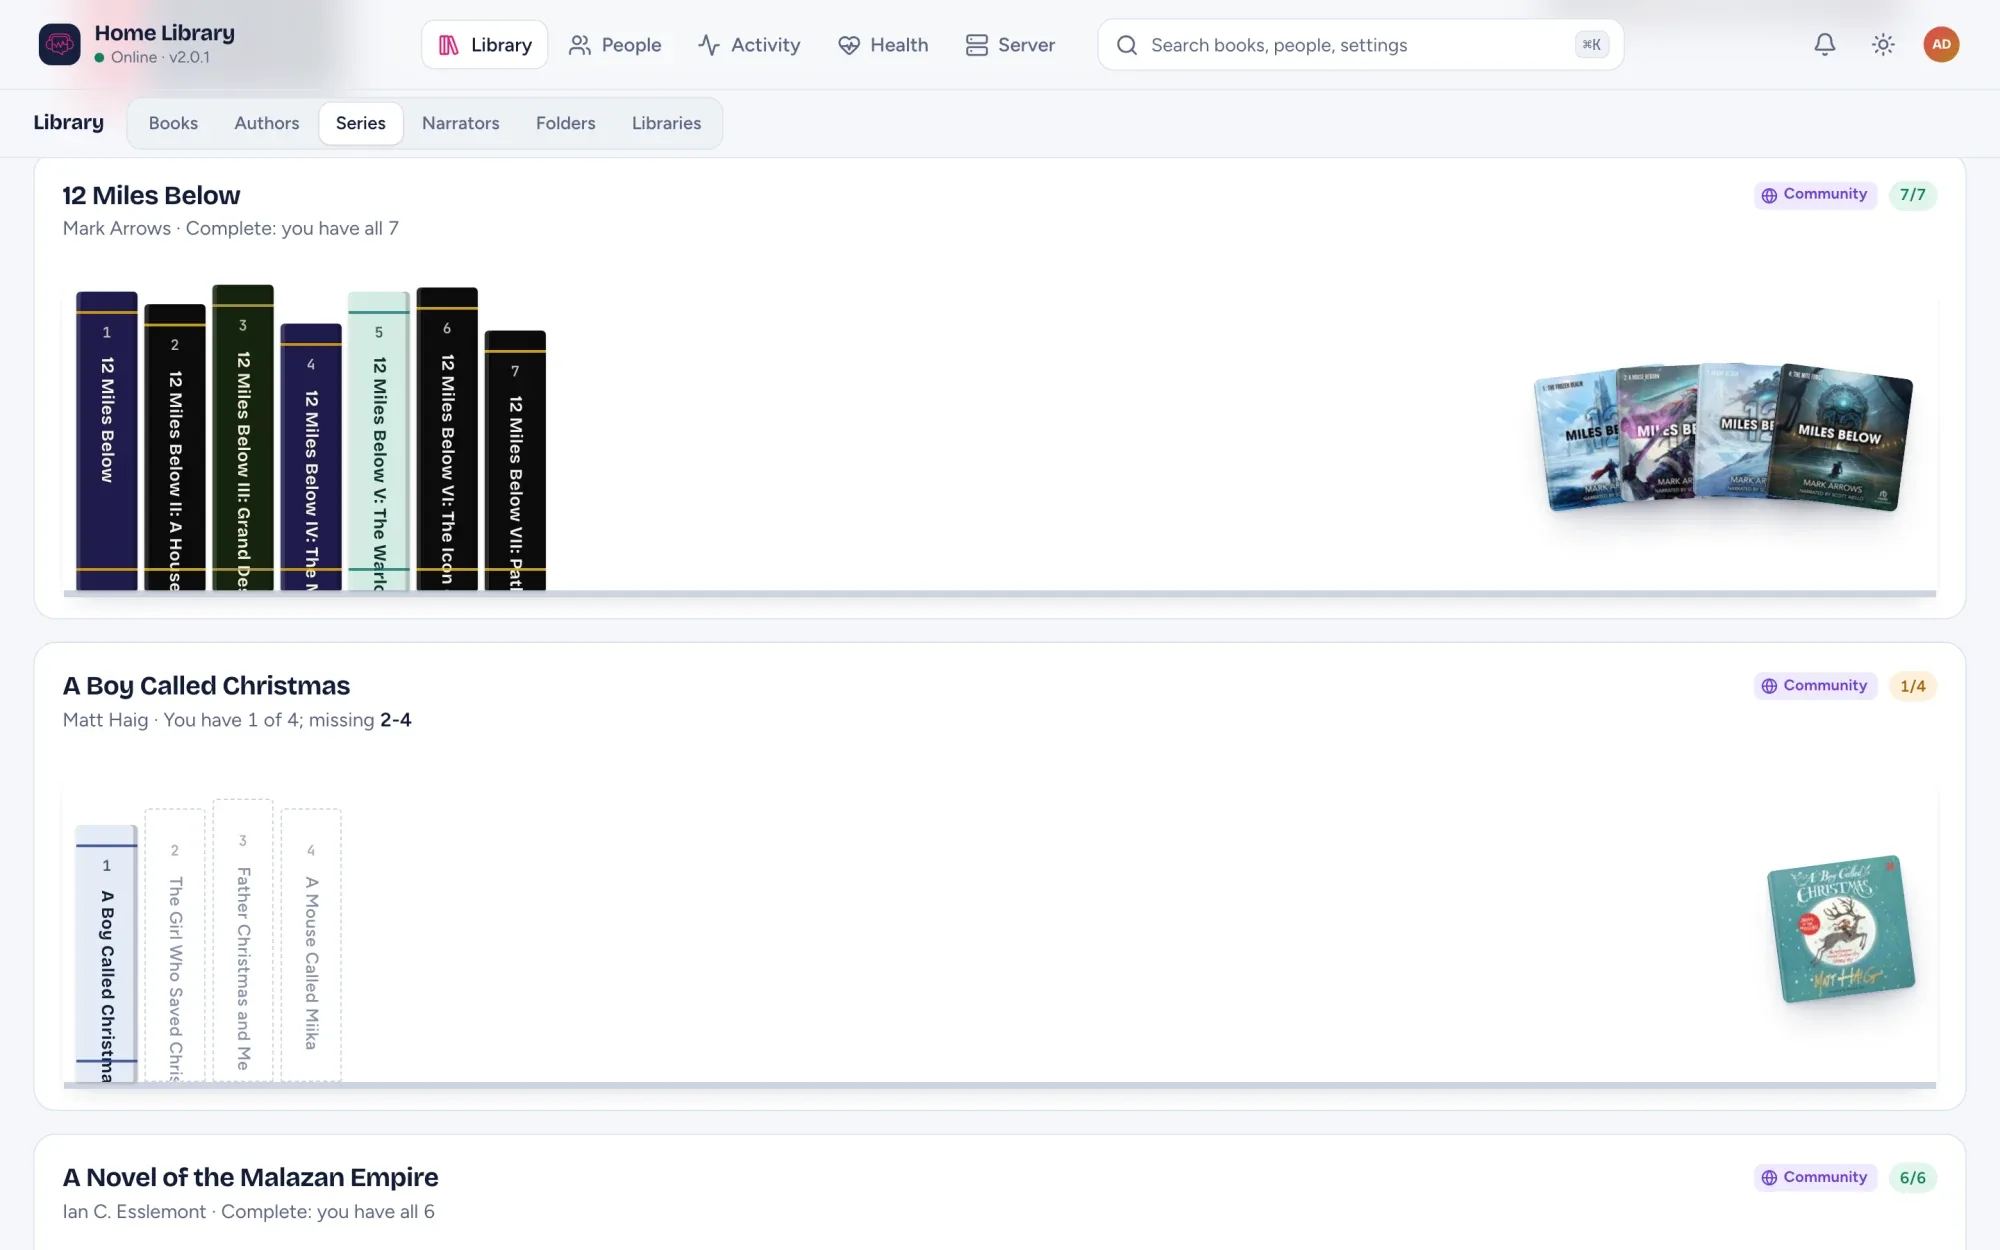Click the 6/6 completion badge
This screenshot has height=1250, width=2000.
pyautogui.click(x=1913, y=1178)
